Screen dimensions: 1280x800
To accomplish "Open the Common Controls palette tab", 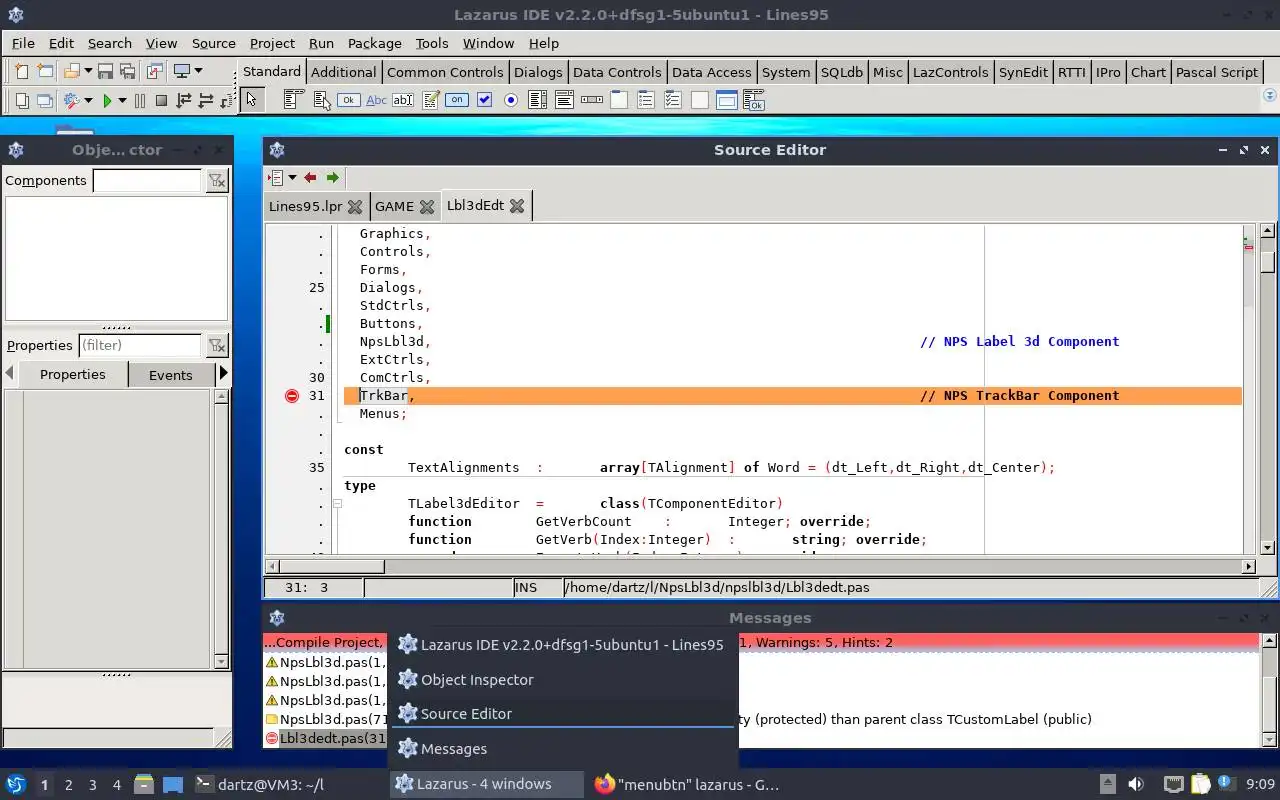I will [x=445, y=72].
